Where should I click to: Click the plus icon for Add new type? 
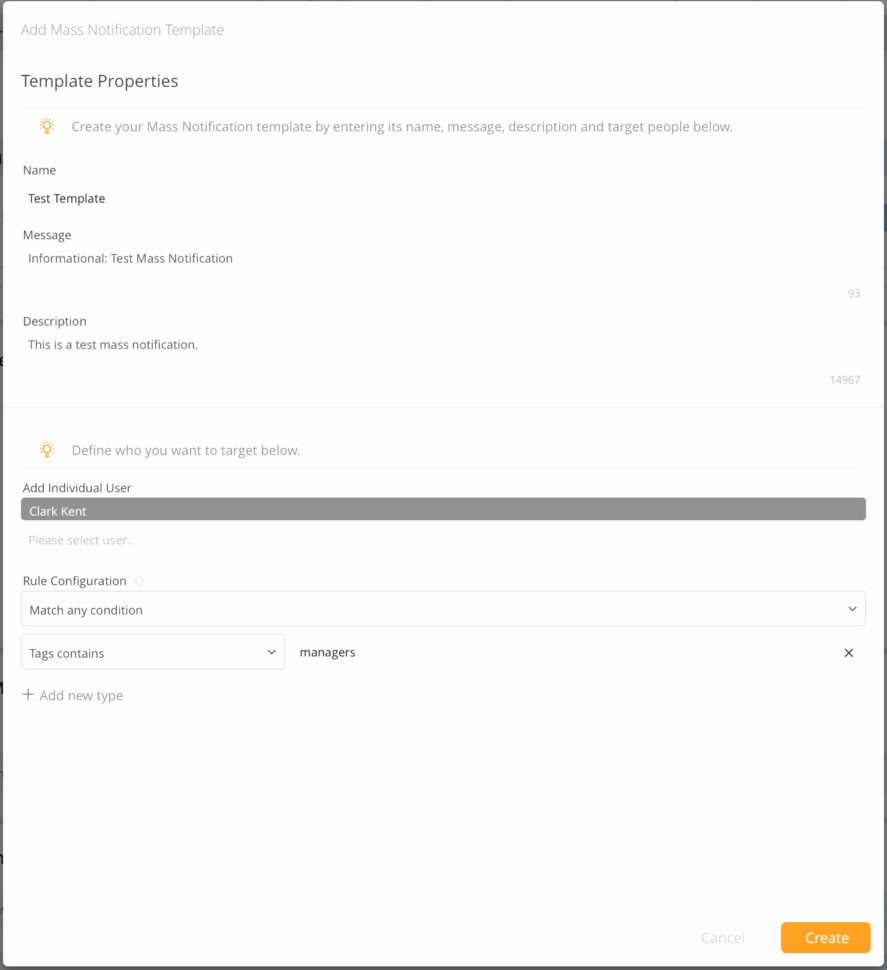(28, 695)
